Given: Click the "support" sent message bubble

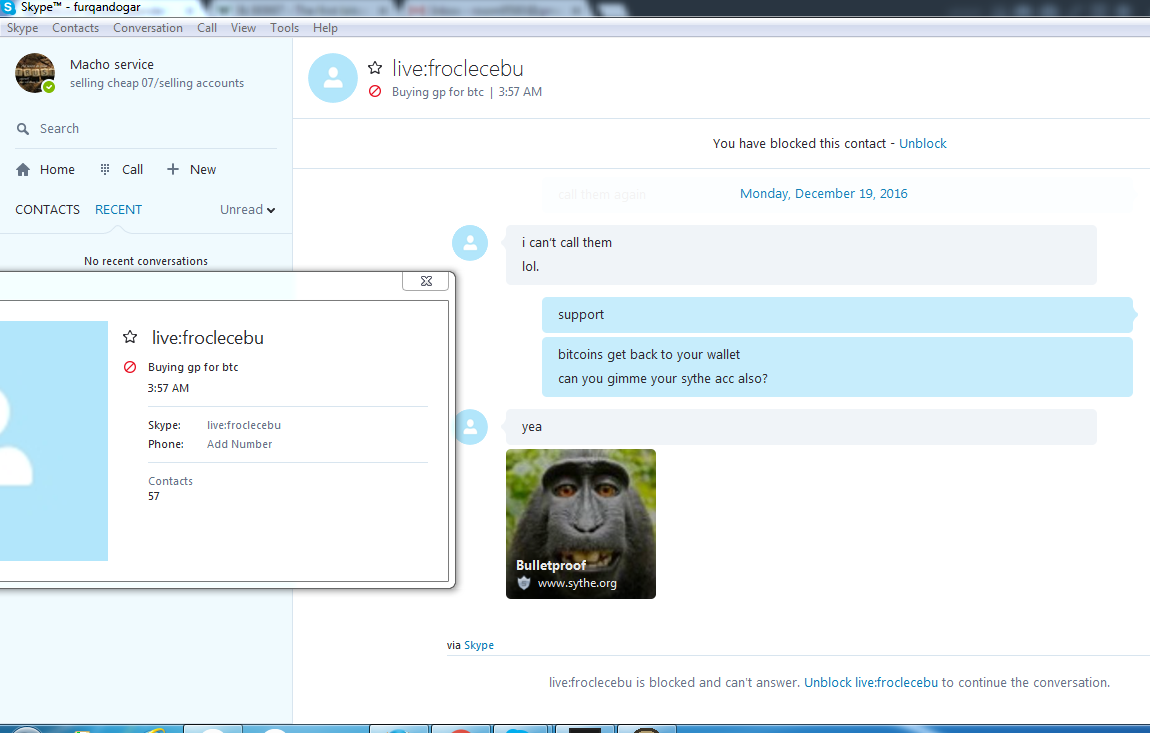Looking at the screenshot, I should pyautogui.click(x=838, y=315).
